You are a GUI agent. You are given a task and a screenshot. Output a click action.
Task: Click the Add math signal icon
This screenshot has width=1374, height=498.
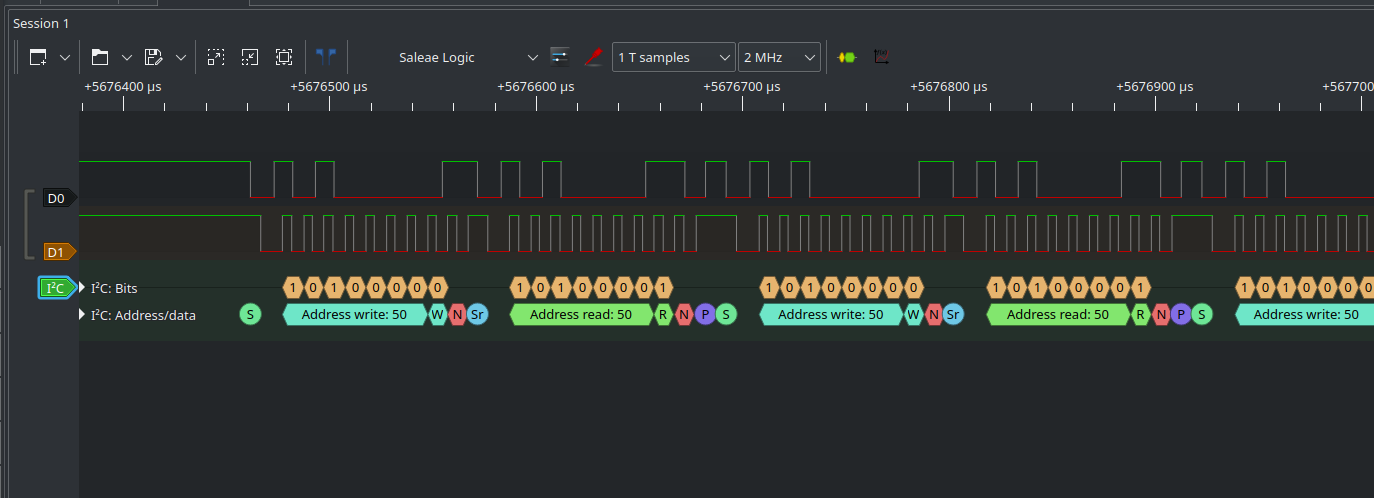(x=881, y=57)
